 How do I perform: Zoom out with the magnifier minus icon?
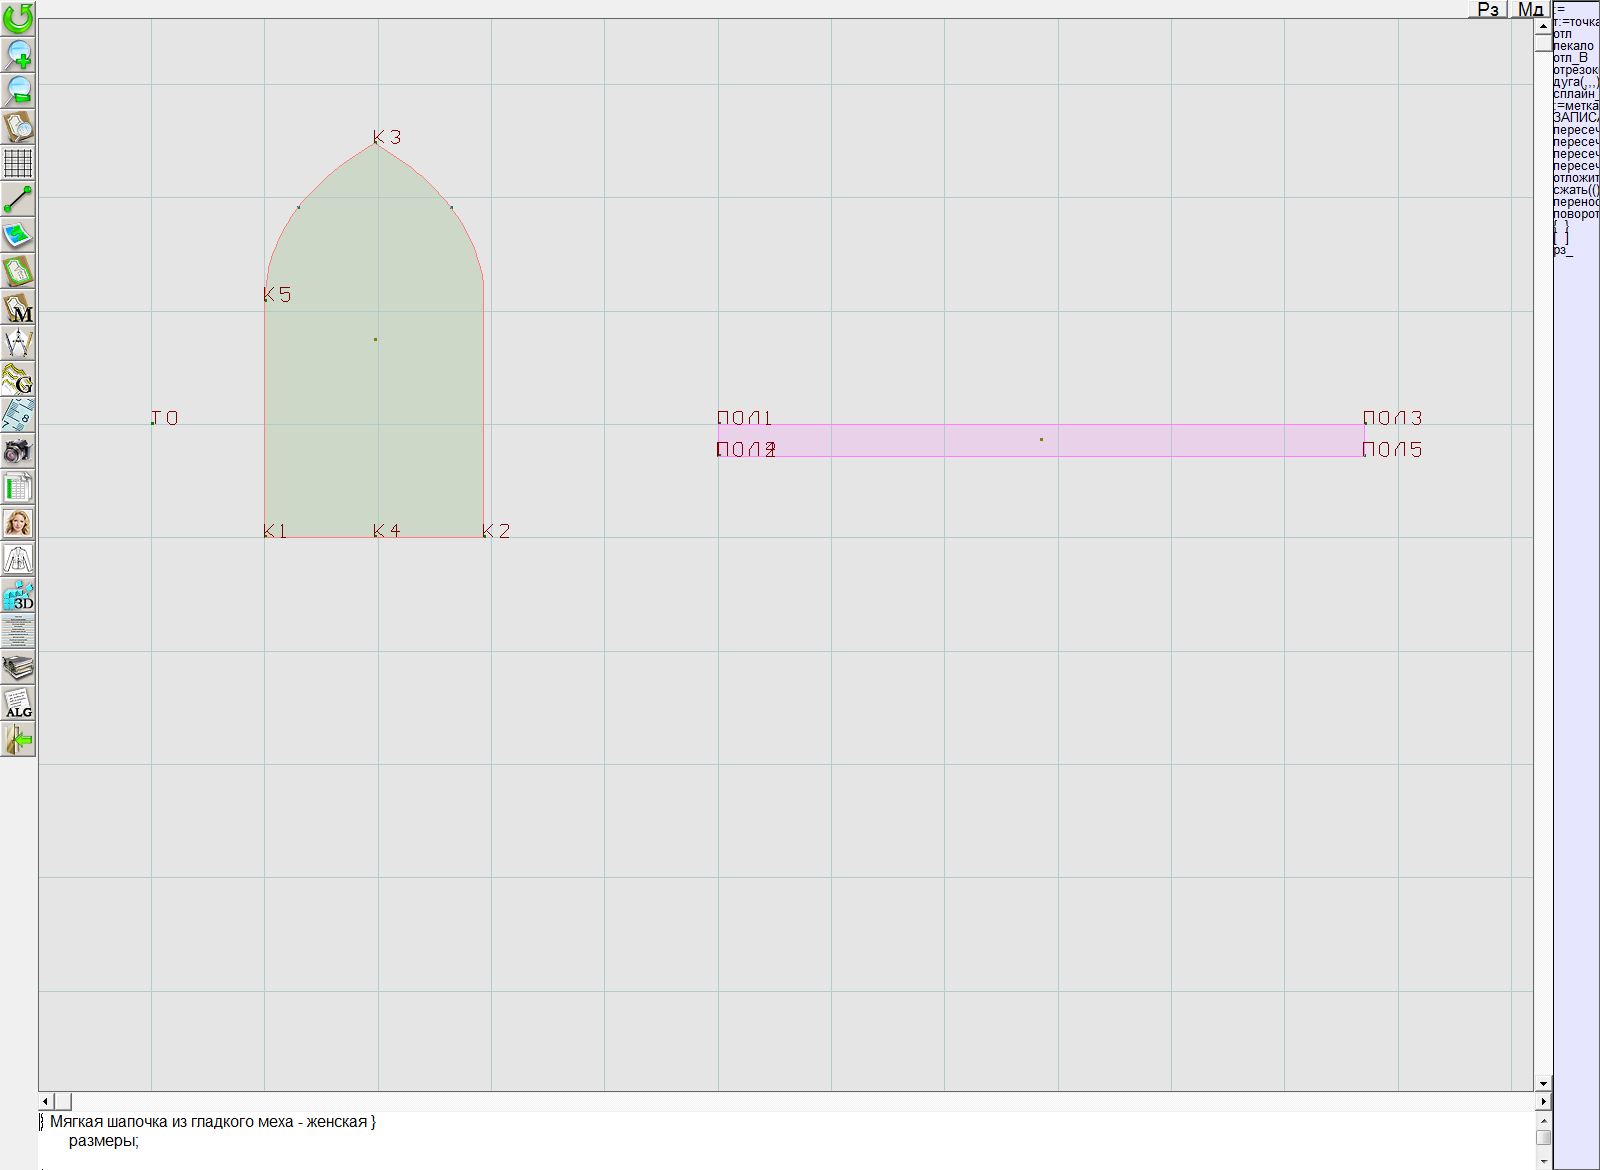(x=18, y=90)
